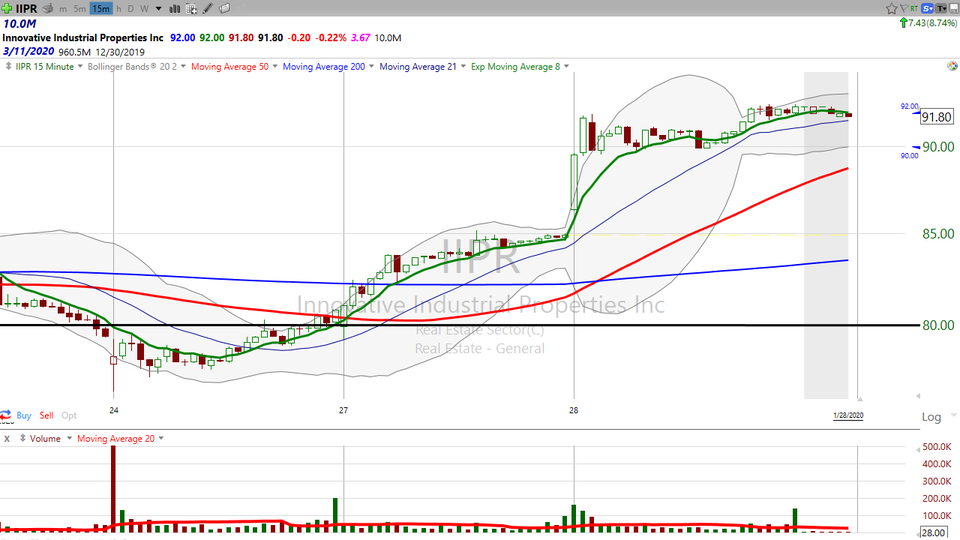The image size is (960, 540).
Task: Click the flag icon at top right
Action: point(904,8)
